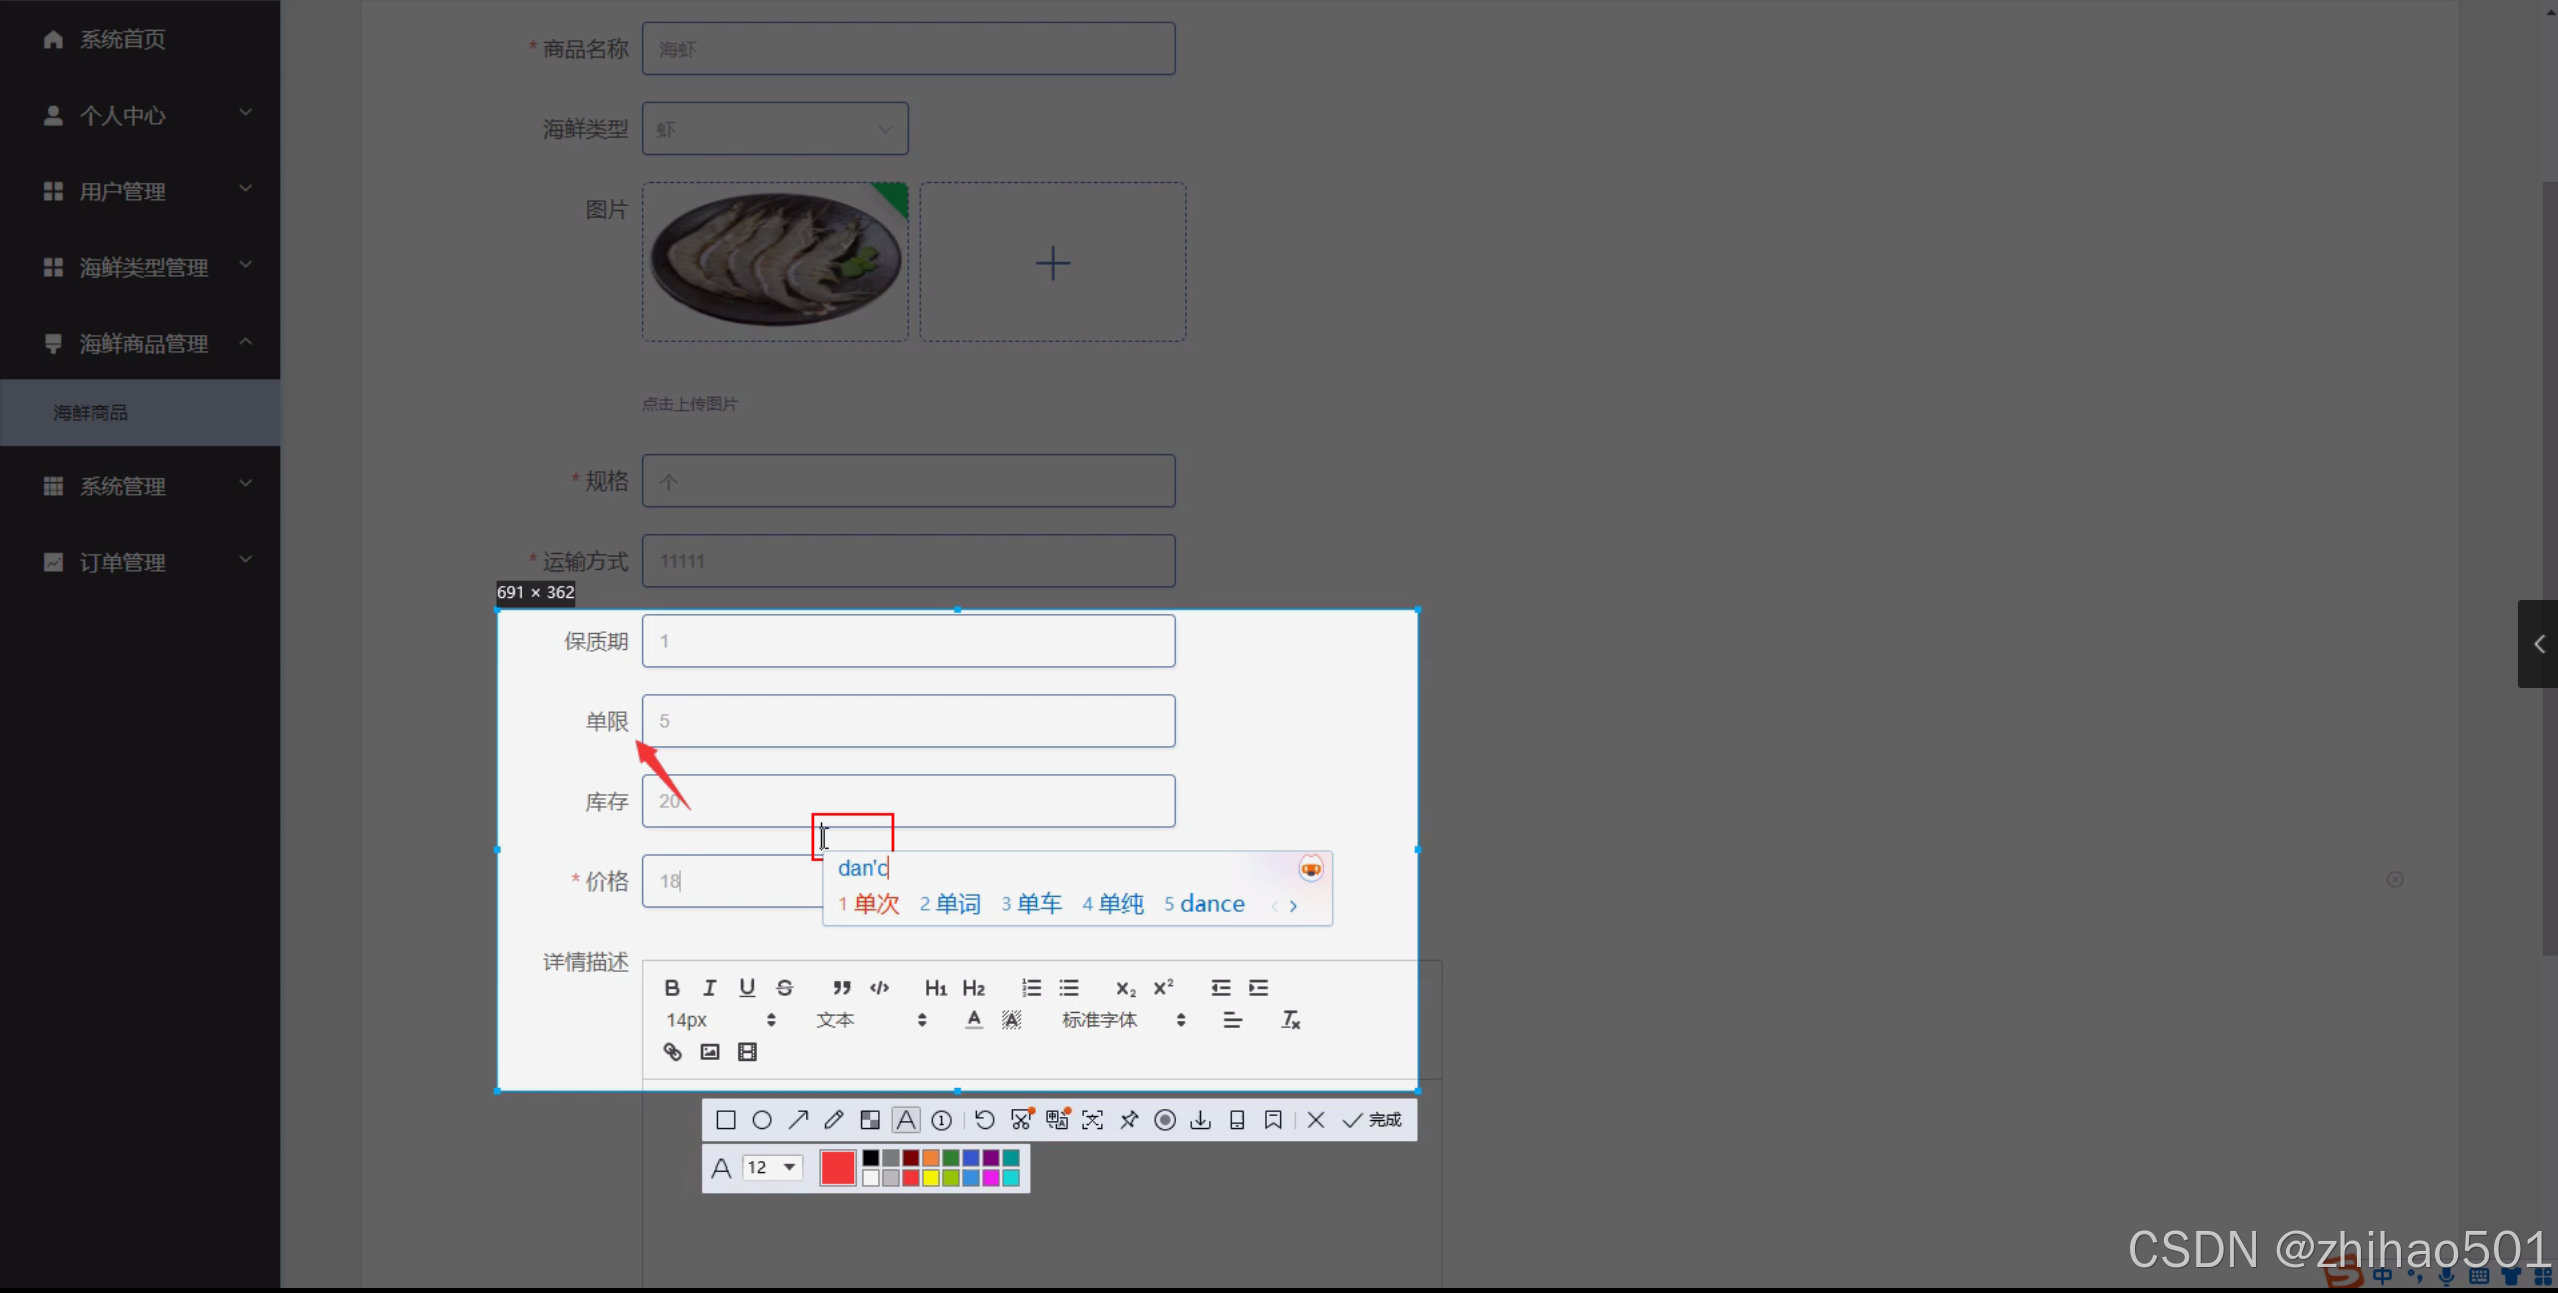Select the arrow drawing tool
The height and width of the screenshot is (1293, 2558).
(x=798, y=1120)
